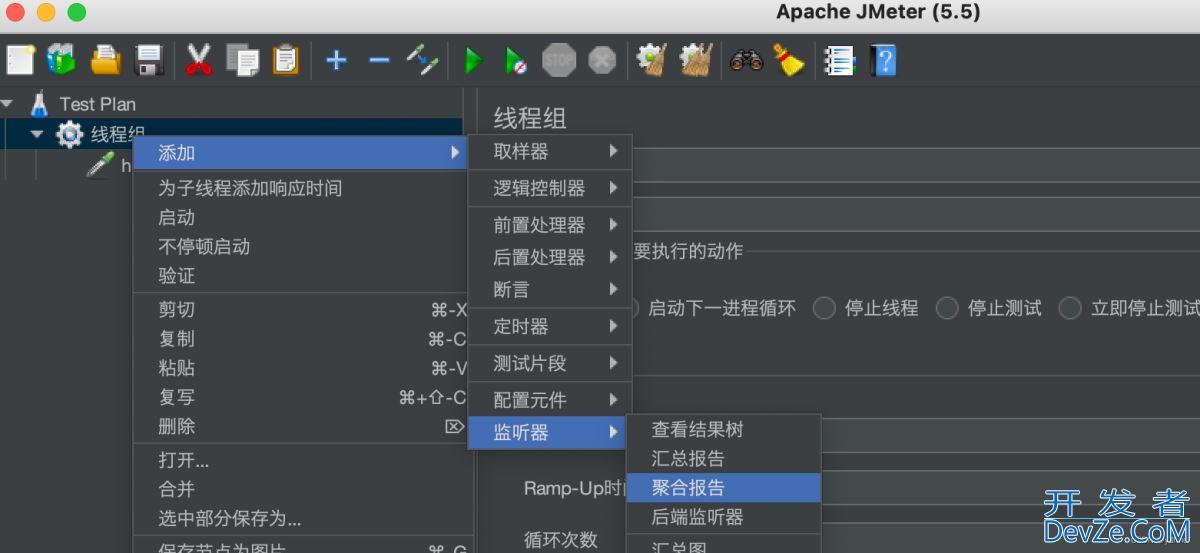Choose 启动 from the context menu

coord(300,217)
